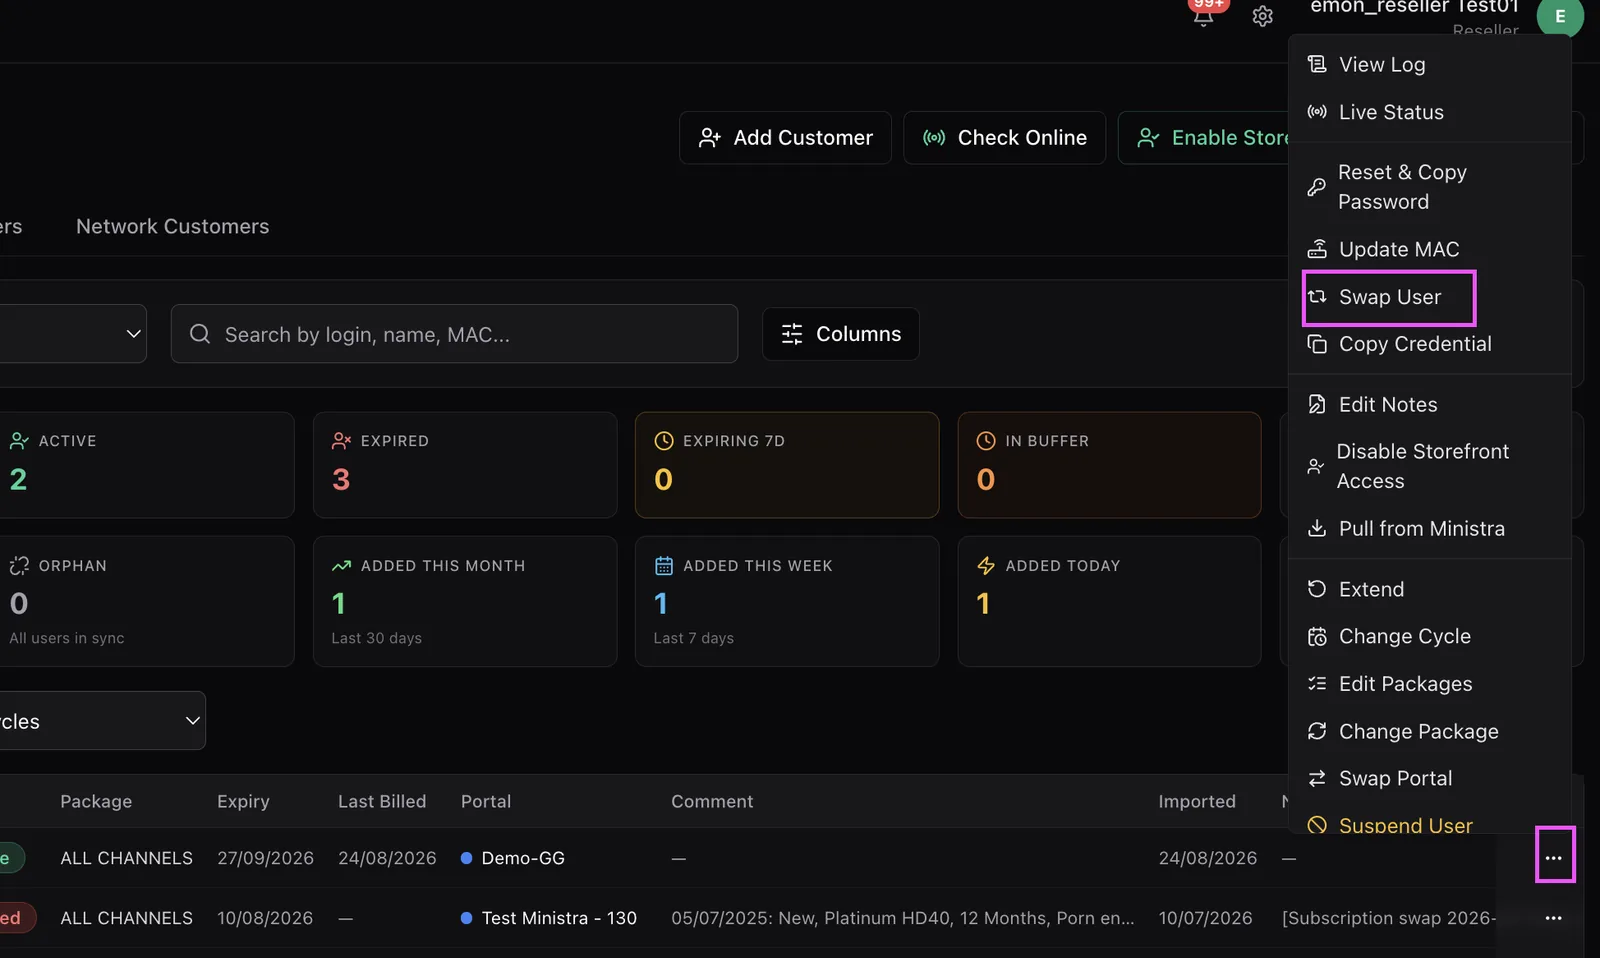Click Demo-GG portal cell
Viewport: 1600px width, 958px height.
coord(513,858)
